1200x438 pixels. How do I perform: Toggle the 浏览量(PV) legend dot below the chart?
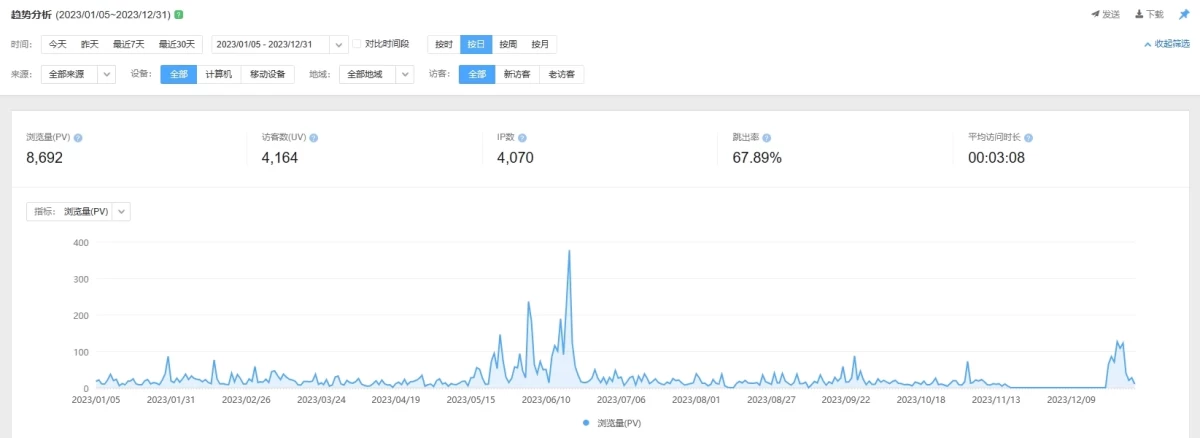pos(586,423)
